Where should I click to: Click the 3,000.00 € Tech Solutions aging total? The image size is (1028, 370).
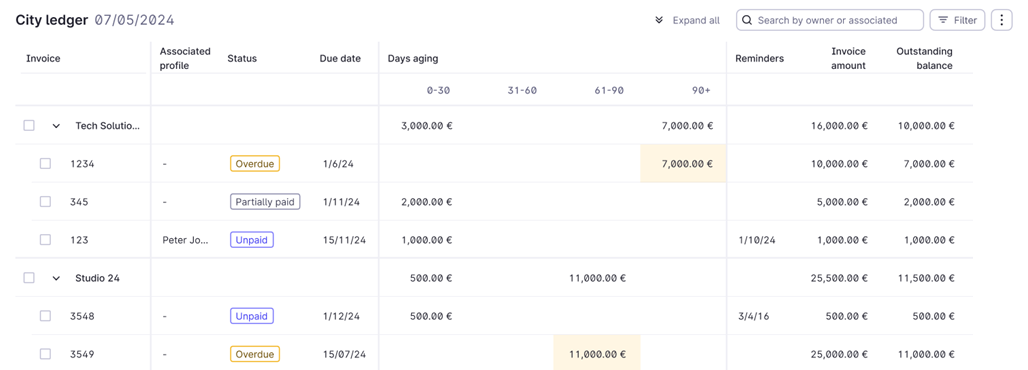pos(427,126)
